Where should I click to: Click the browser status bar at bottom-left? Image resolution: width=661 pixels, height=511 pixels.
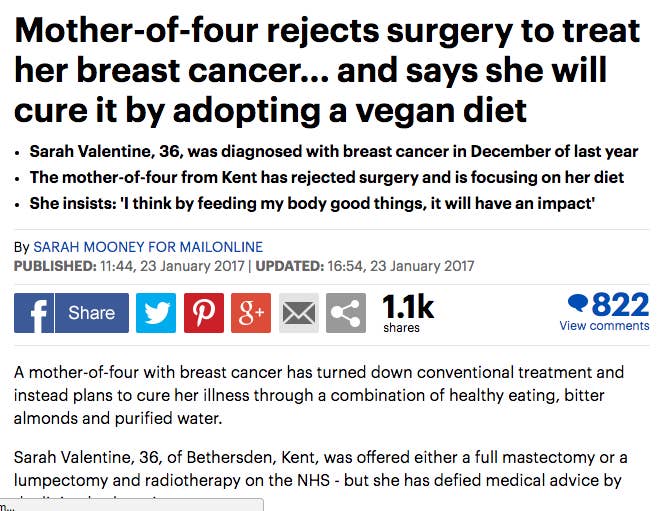click(132, 505)
